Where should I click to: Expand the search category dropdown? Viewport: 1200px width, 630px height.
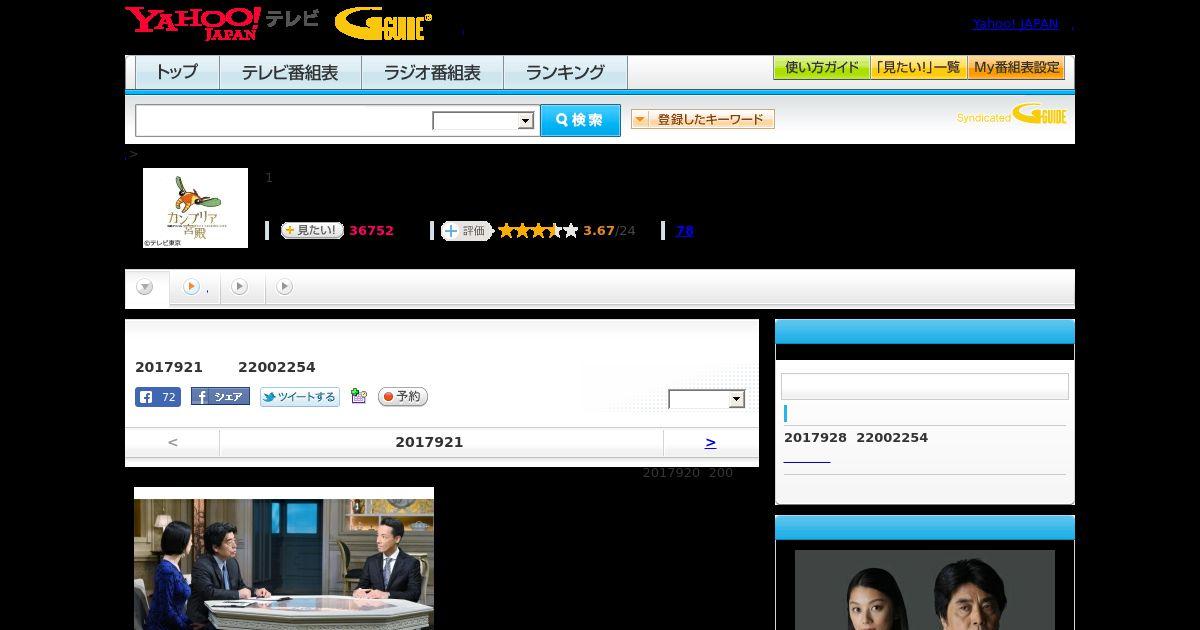483,121
